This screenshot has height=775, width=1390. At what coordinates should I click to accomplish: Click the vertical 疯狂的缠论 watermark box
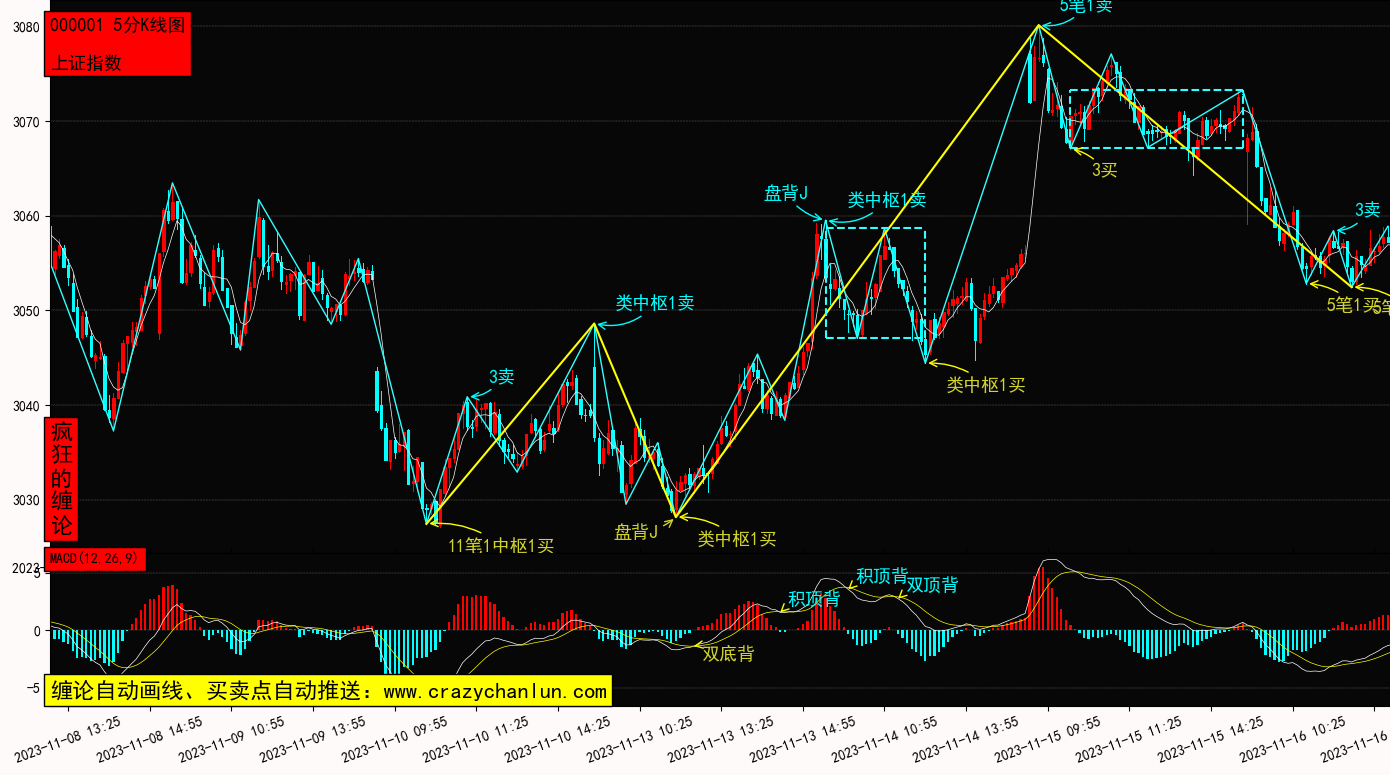[62, 479]
